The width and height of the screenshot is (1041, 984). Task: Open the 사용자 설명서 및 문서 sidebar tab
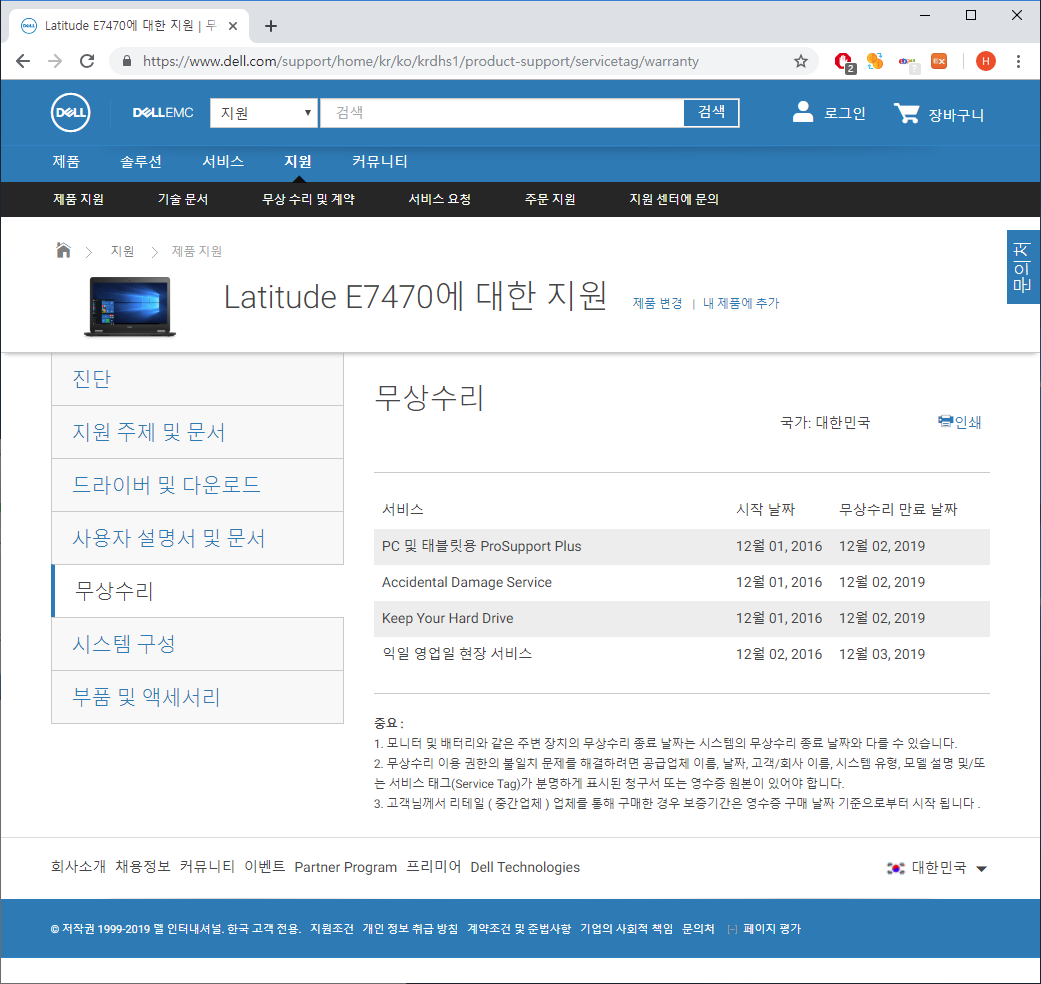pyautogui.click(x=197, y=538)
